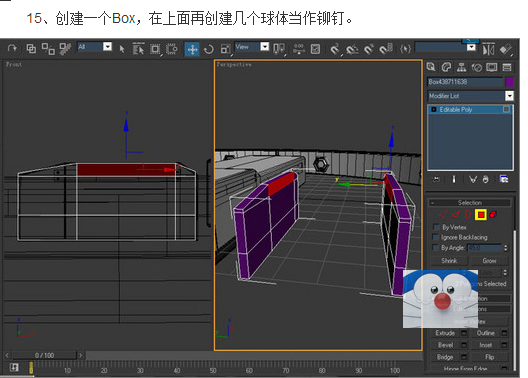Enable the By Vertex checkbox
528x378 pixels.
(x=436, y=227)
